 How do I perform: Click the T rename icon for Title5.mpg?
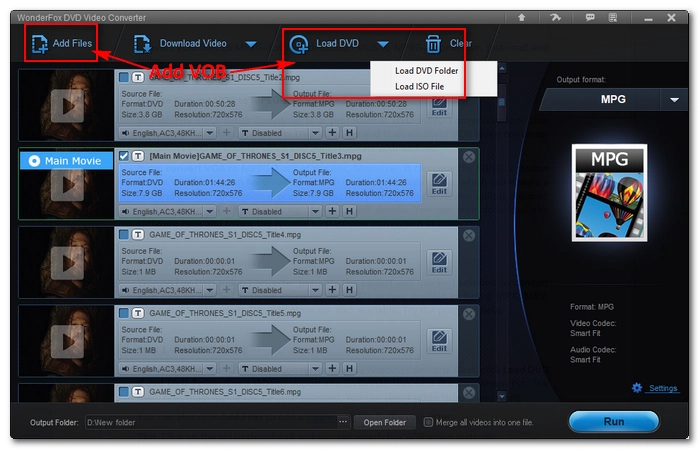[x=138, y=313]
